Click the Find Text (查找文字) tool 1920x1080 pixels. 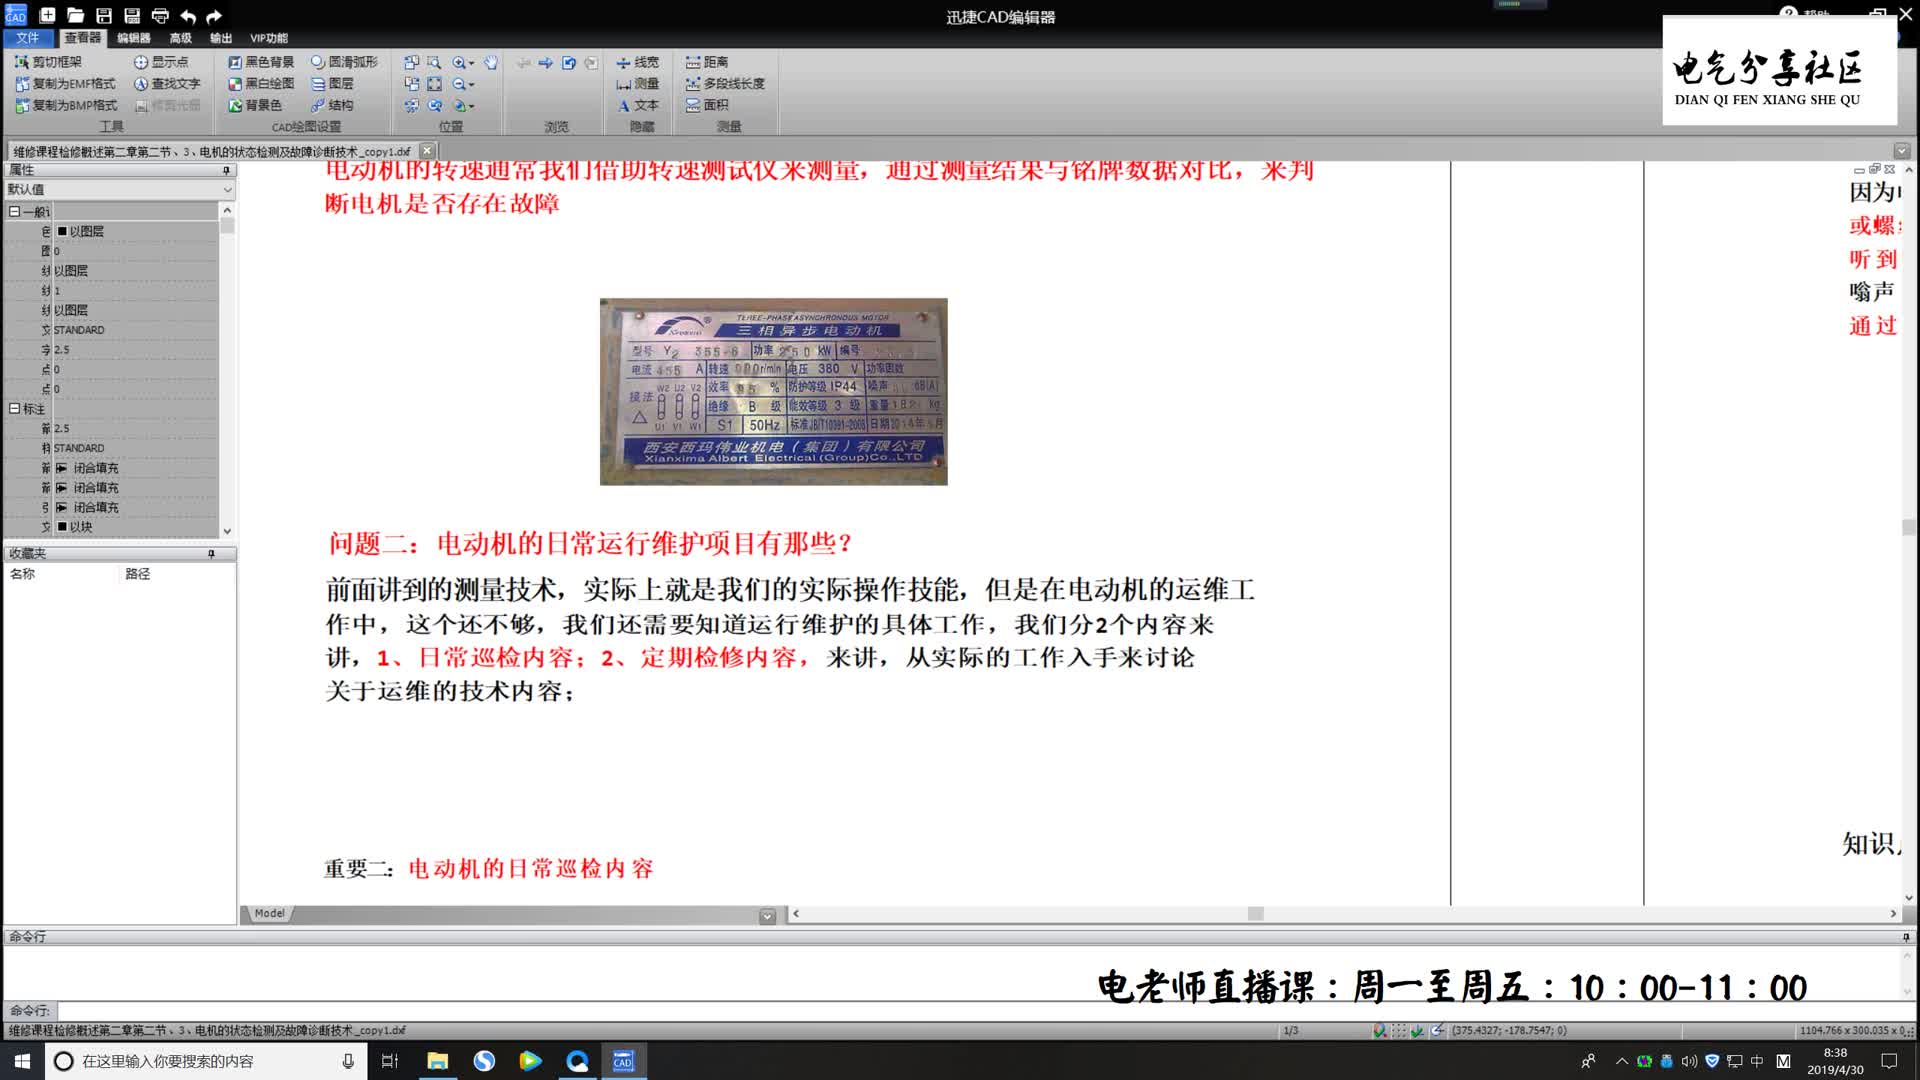click(167, 84)
